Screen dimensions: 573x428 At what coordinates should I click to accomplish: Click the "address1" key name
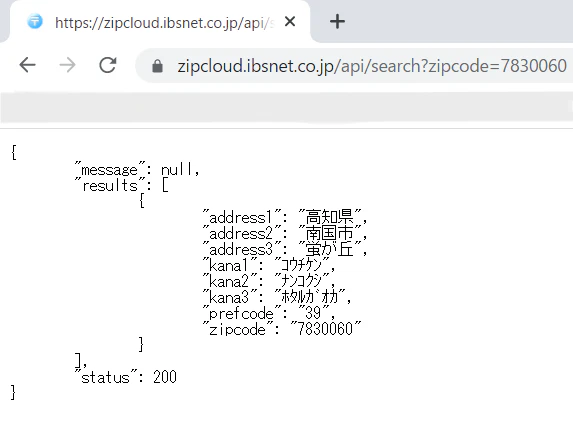242,217
